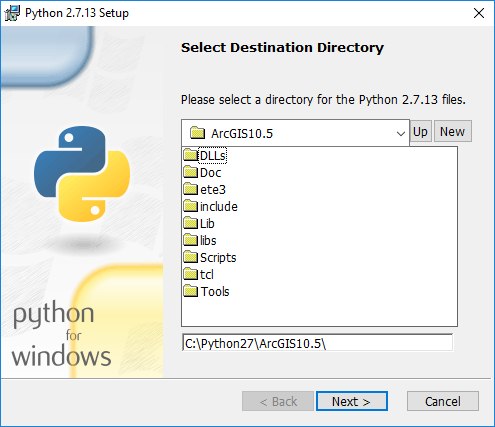
Task: Click the include folder icon
Action: tap(191, 206)
